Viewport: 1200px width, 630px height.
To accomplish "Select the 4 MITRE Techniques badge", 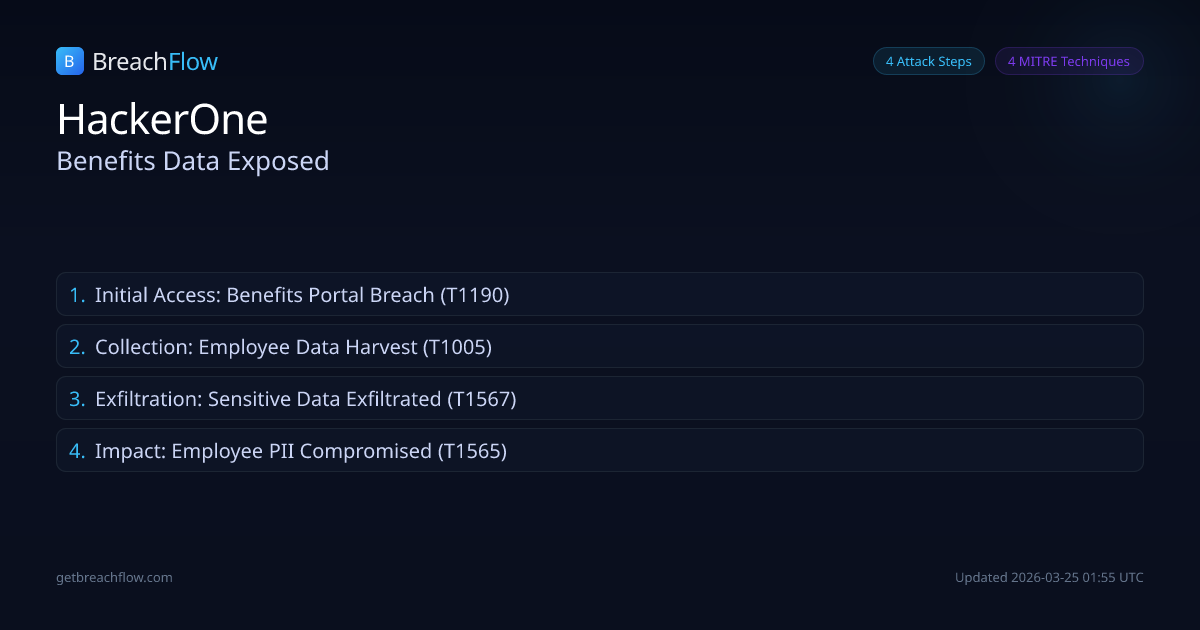I will (1068, 61).
